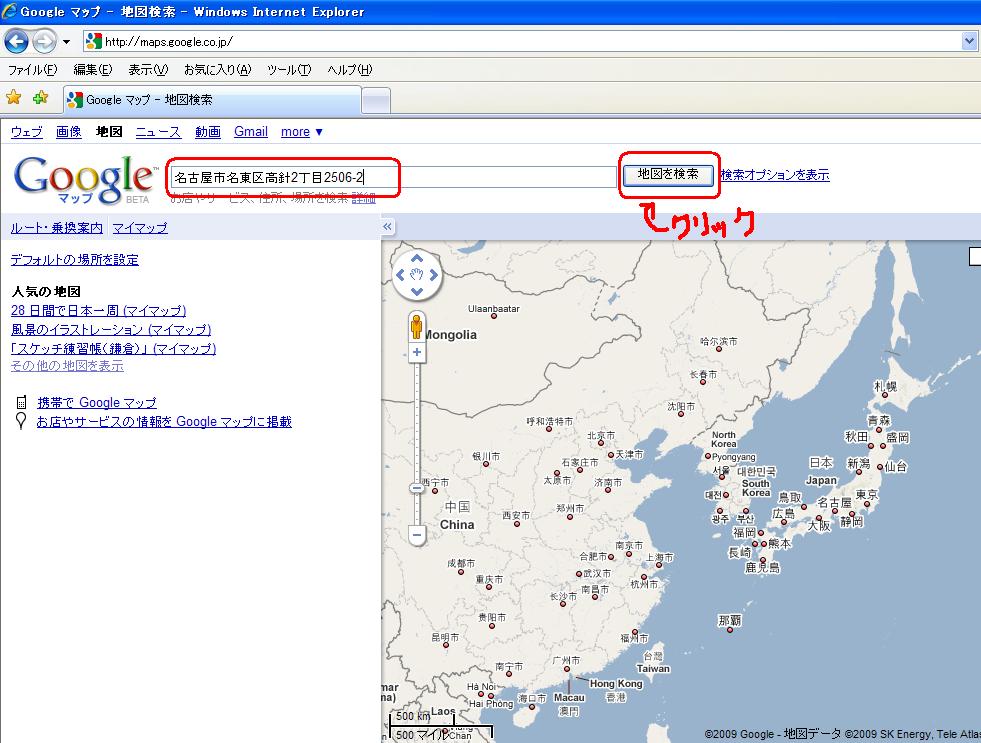981x743 pixels.
Task: Open 検索オプションを表示 link
Action: 775,175
